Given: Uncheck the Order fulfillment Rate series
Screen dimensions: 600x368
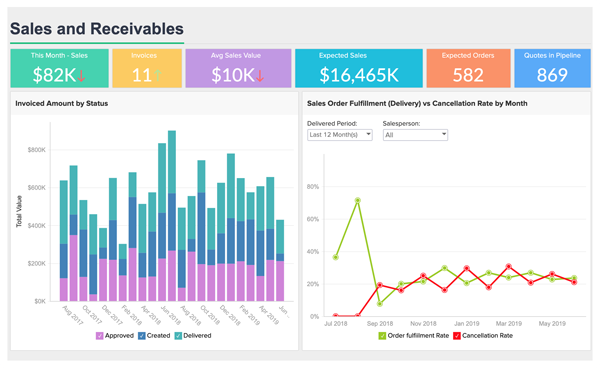Looking at the screenshot, I should coord(382,336).
